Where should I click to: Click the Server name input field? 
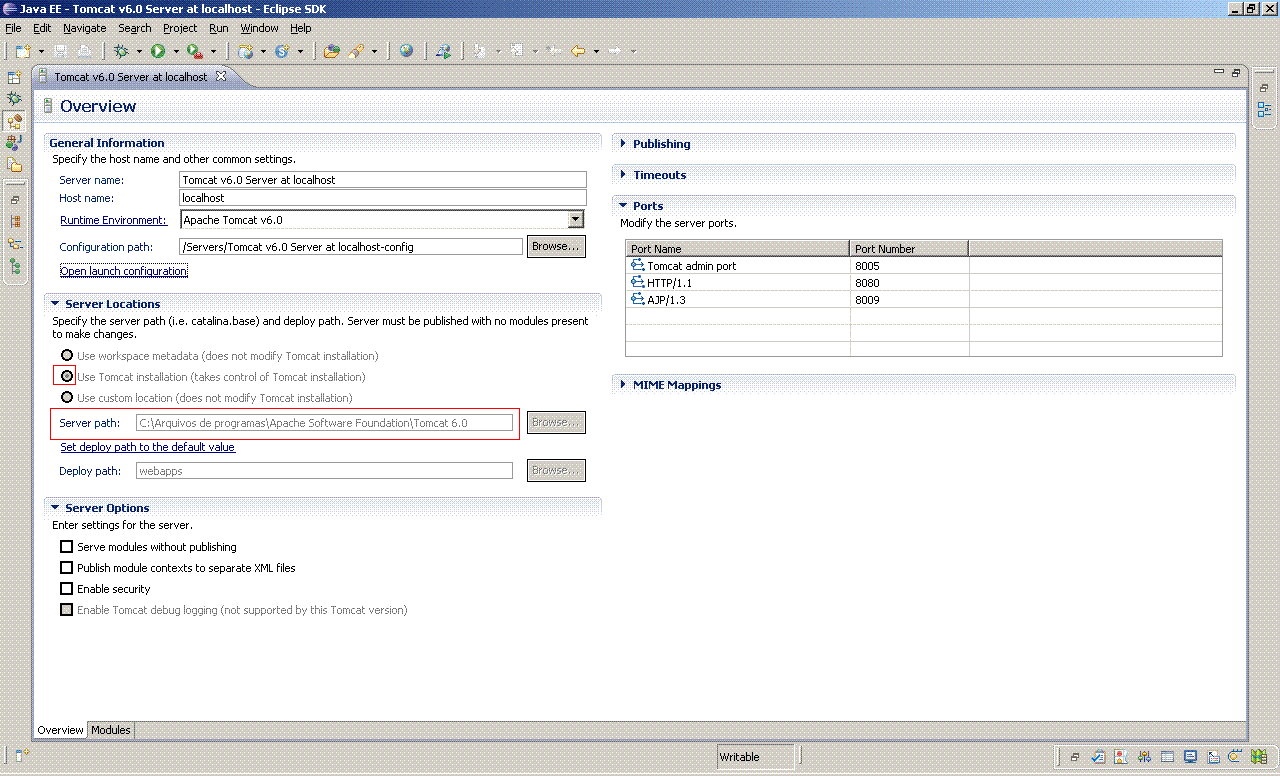tap(382, 180)
